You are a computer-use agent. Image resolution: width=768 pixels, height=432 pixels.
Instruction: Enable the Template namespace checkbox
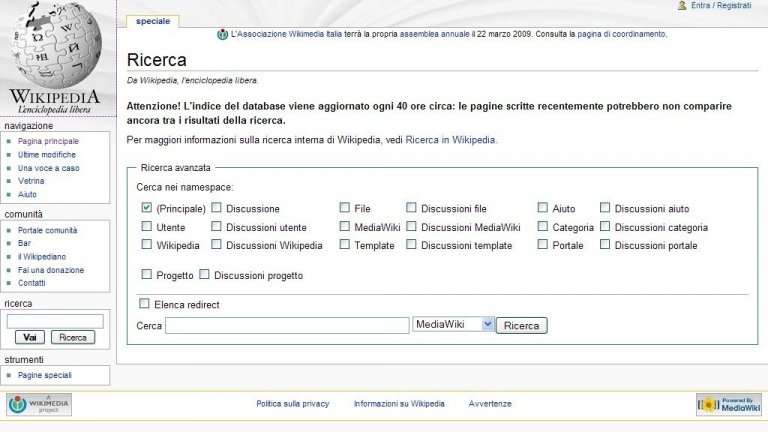[345, 244]
